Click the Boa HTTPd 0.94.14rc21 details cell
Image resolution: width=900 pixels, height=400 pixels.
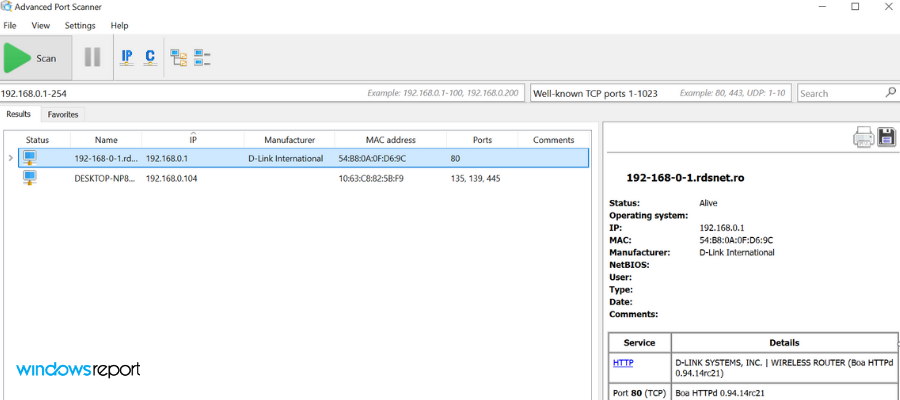point(785,393)
